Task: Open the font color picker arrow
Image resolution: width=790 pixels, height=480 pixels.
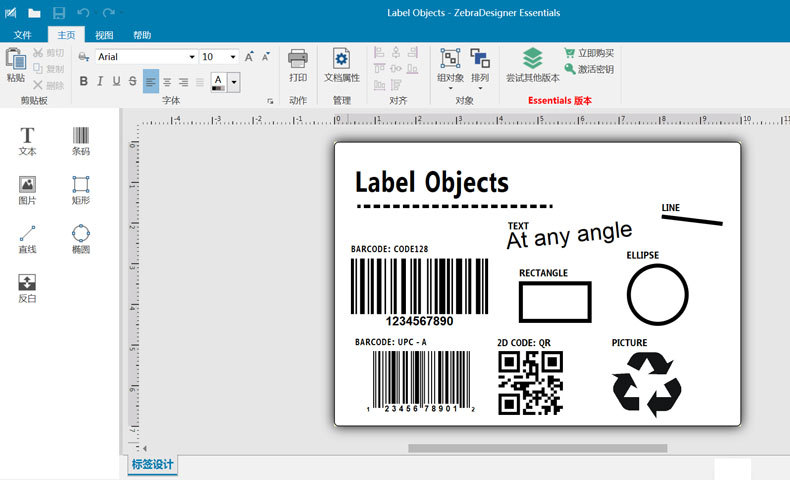Action: point(234,82)
